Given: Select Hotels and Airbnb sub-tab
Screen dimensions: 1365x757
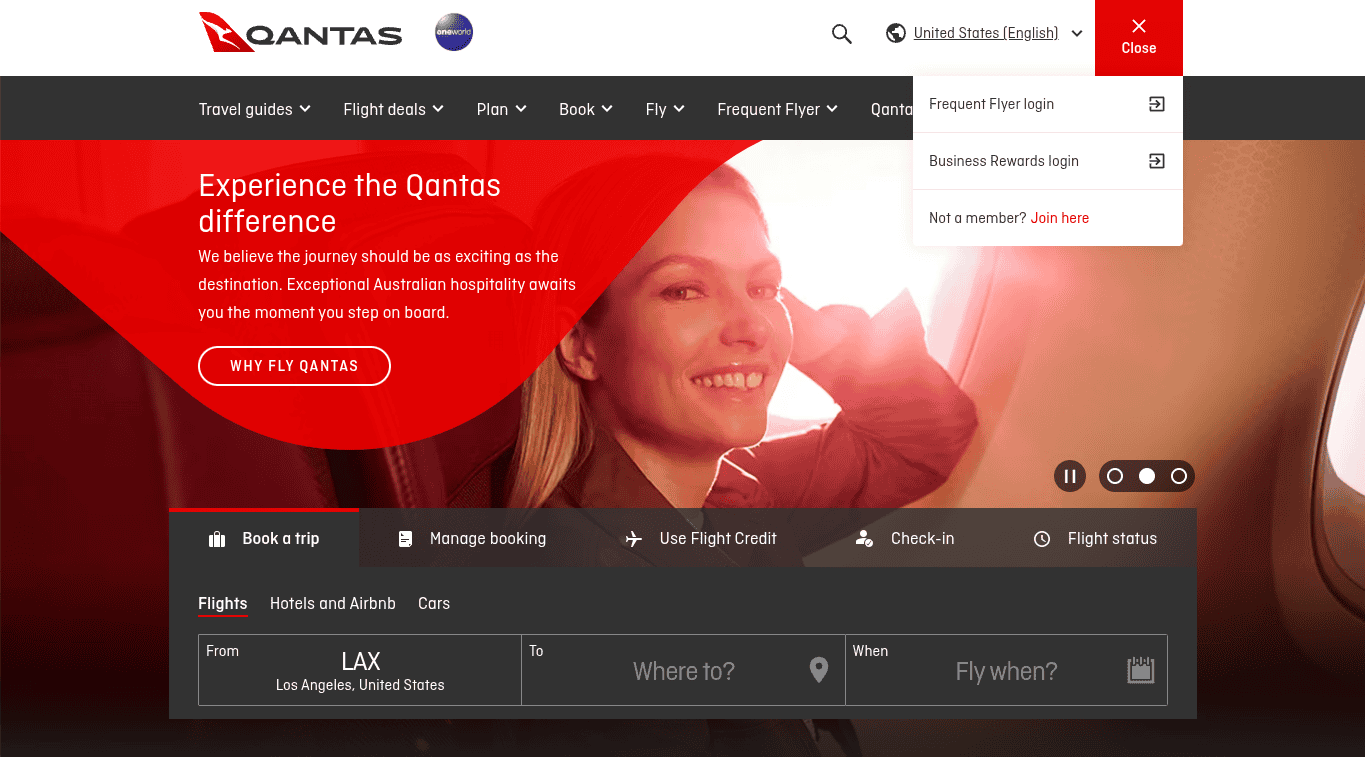Looking at the screenshot, I should [333, 604].
